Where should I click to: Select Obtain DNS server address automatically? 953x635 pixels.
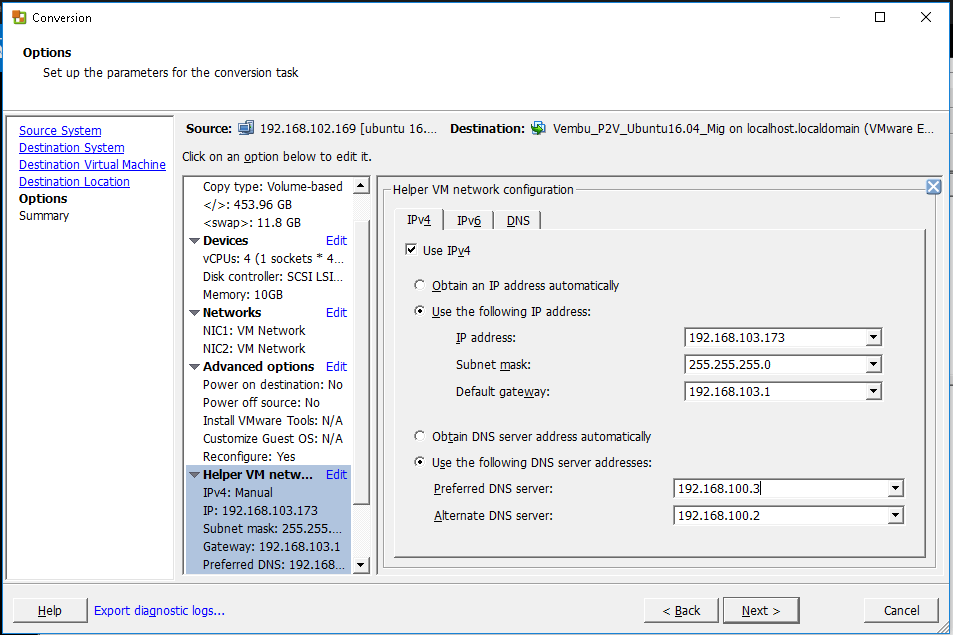[x=419, y=436]
